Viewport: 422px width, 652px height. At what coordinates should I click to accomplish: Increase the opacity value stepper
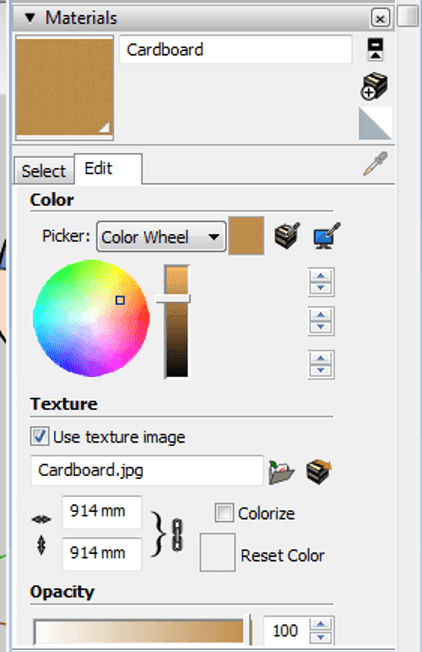321,624
